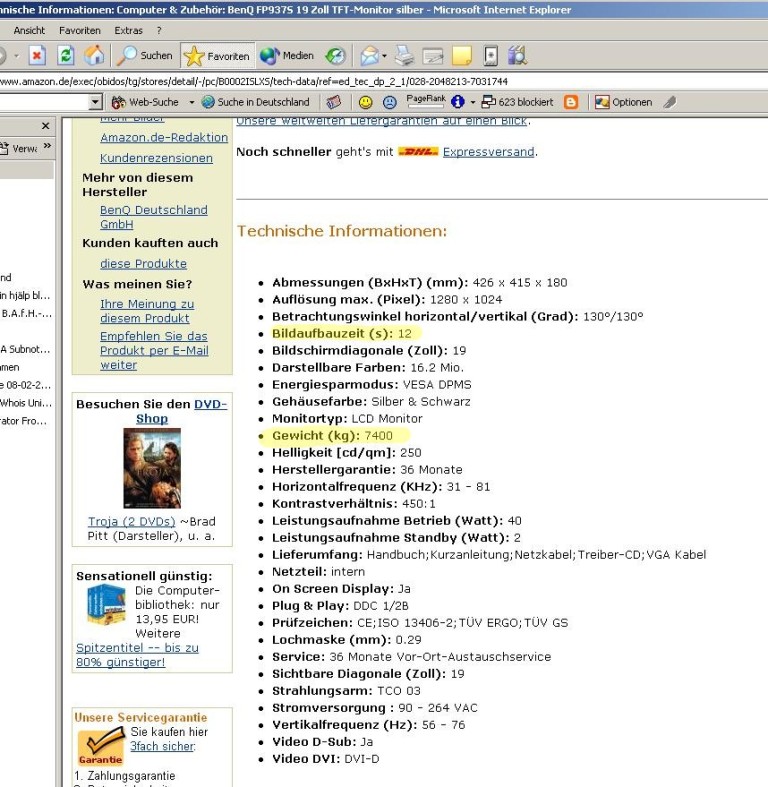The height and width of the screenshot is (787, 768).
Task: Open the diese Produkte link
Action: coord(143,264)
